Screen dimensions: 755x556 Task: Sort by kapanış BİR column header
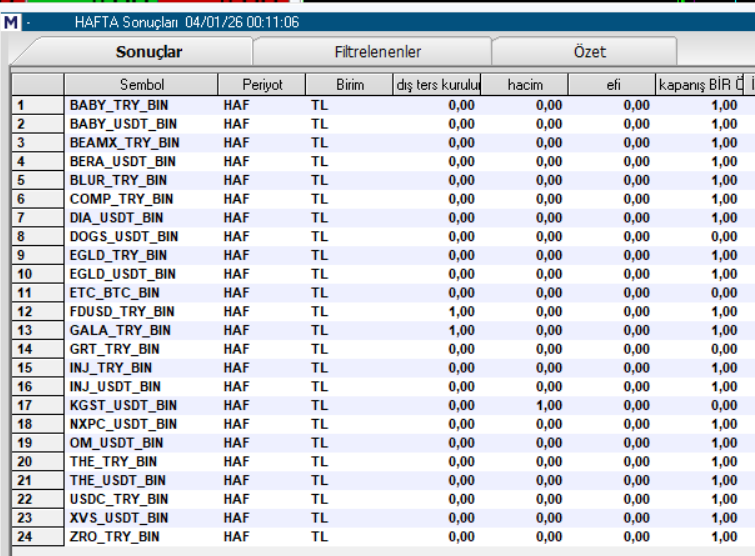[x=700, y=85]
